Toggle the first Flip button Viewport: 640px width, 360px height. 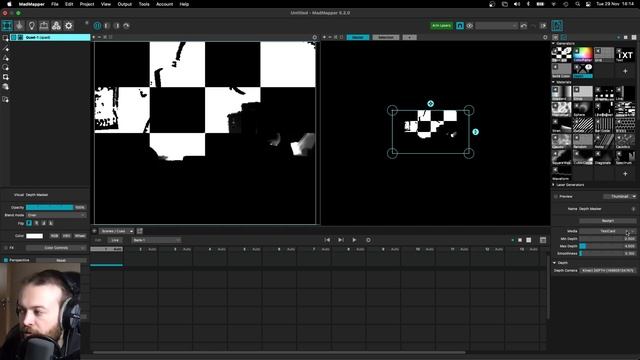(29, 223)
